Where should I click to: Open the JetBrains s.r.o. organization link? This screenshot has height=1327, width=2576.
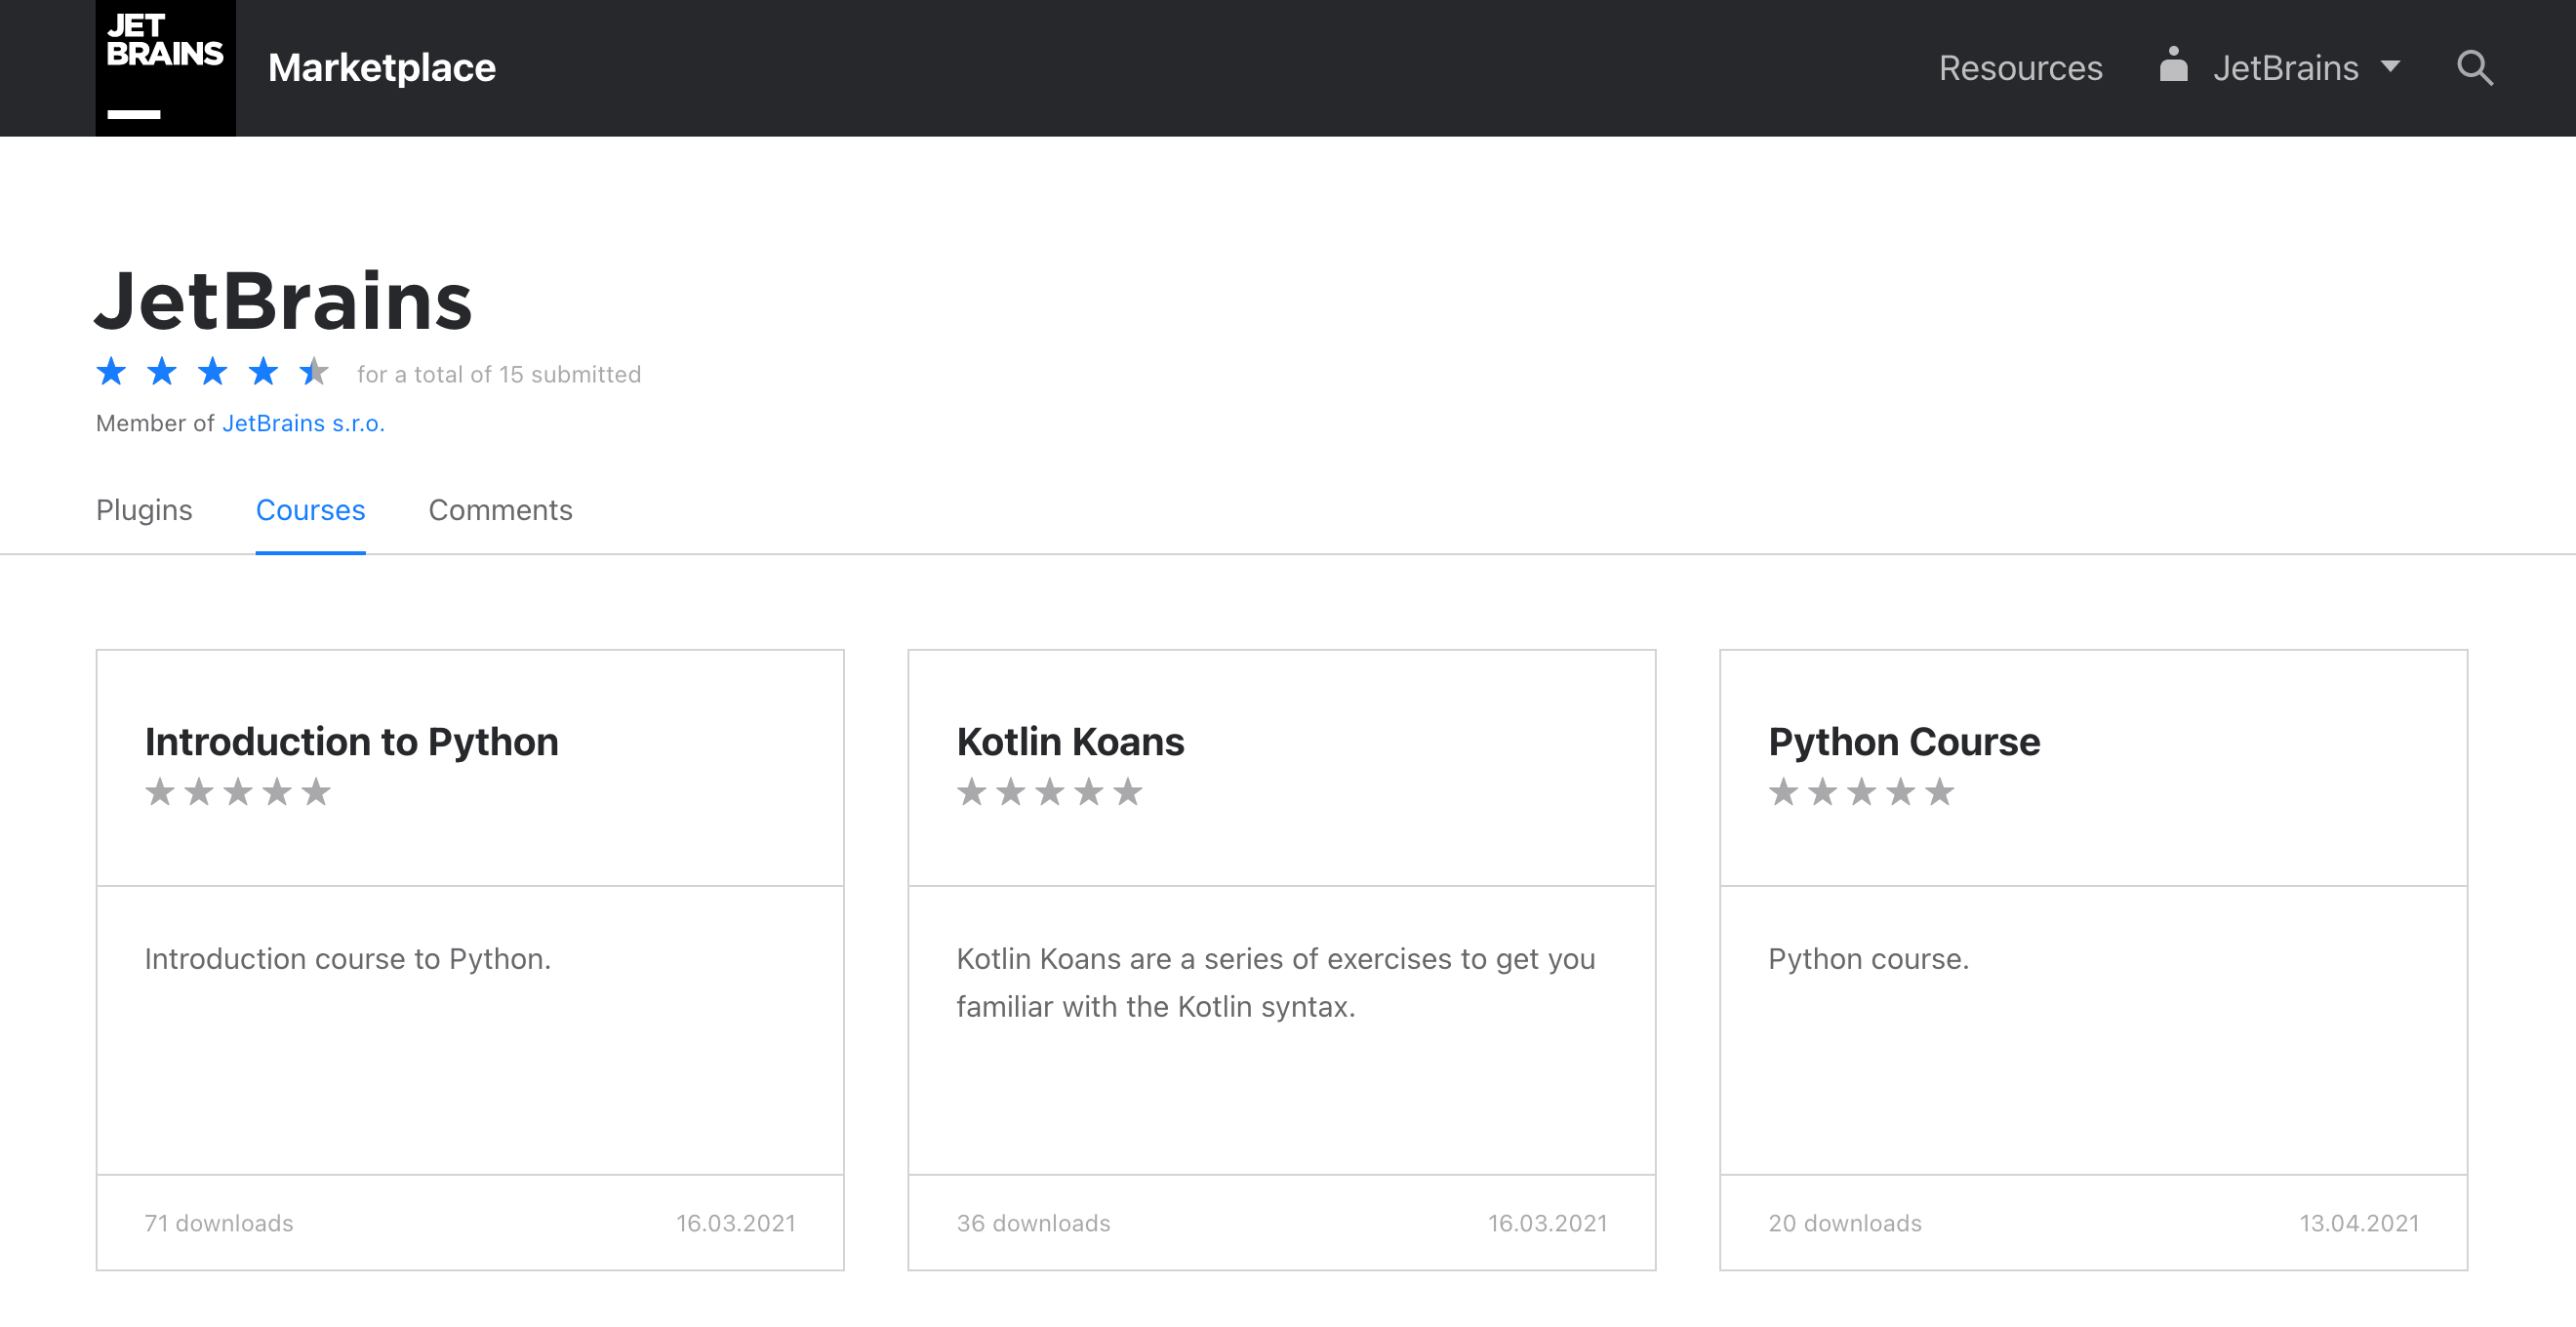303,423
